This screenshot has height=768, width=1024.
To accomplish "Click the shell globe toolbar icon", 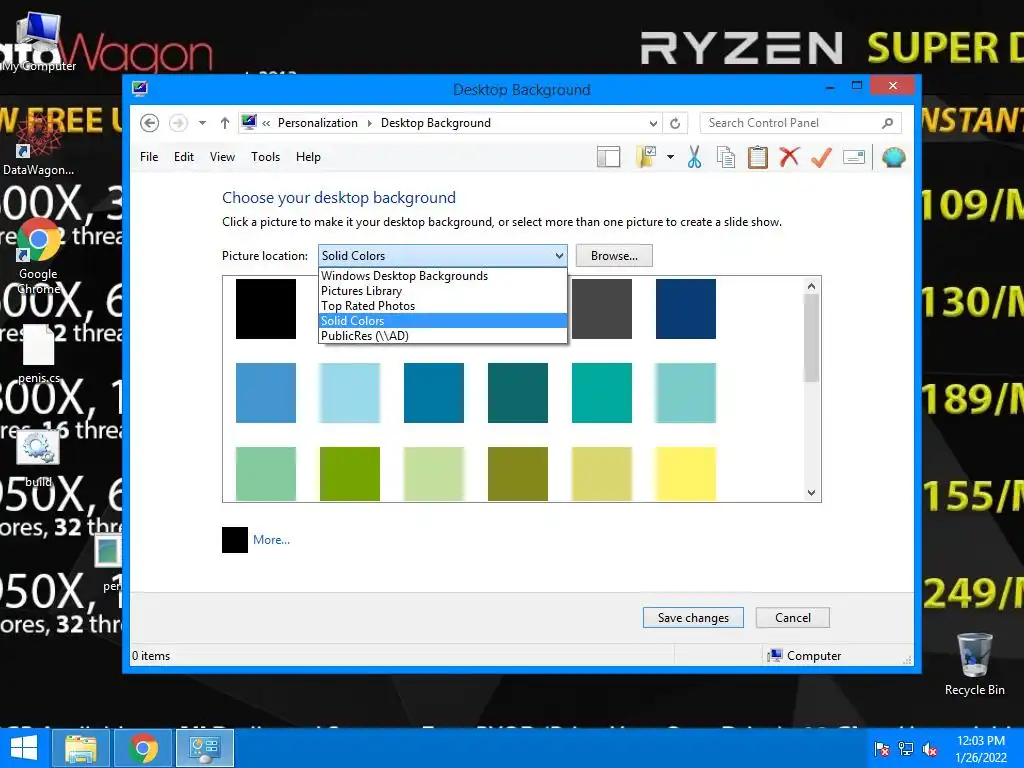I will click(x=893, y=157).
